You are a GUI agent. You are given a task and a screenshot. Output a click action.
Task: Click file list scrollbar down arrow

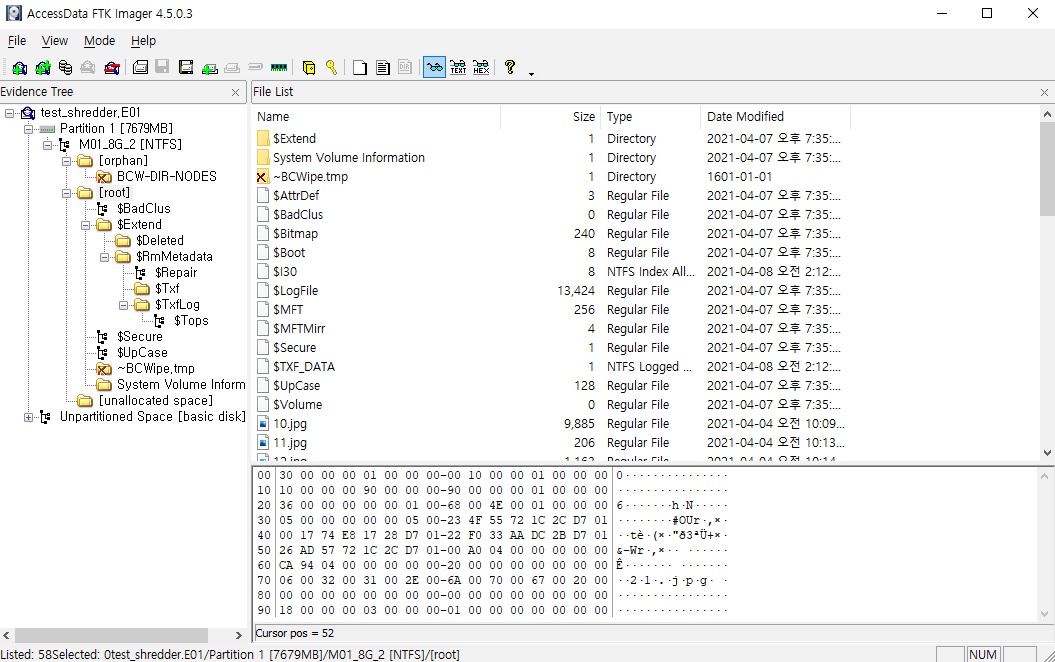click(x=1047, y=453)
